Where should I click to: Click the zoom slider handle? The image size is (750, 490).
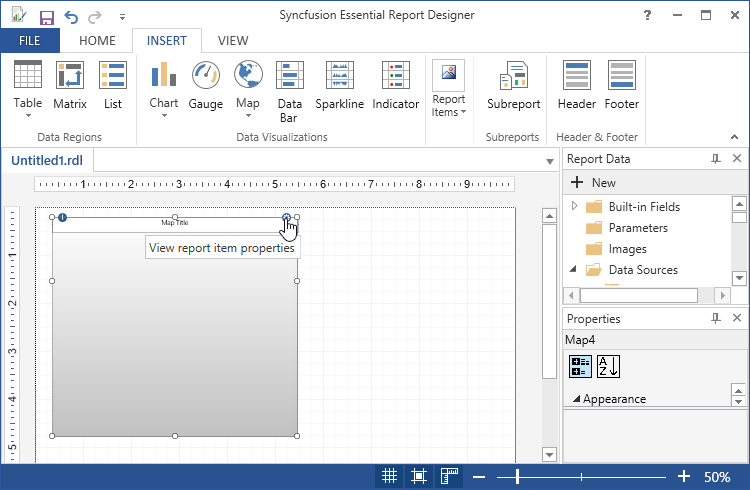pos(518,477)
